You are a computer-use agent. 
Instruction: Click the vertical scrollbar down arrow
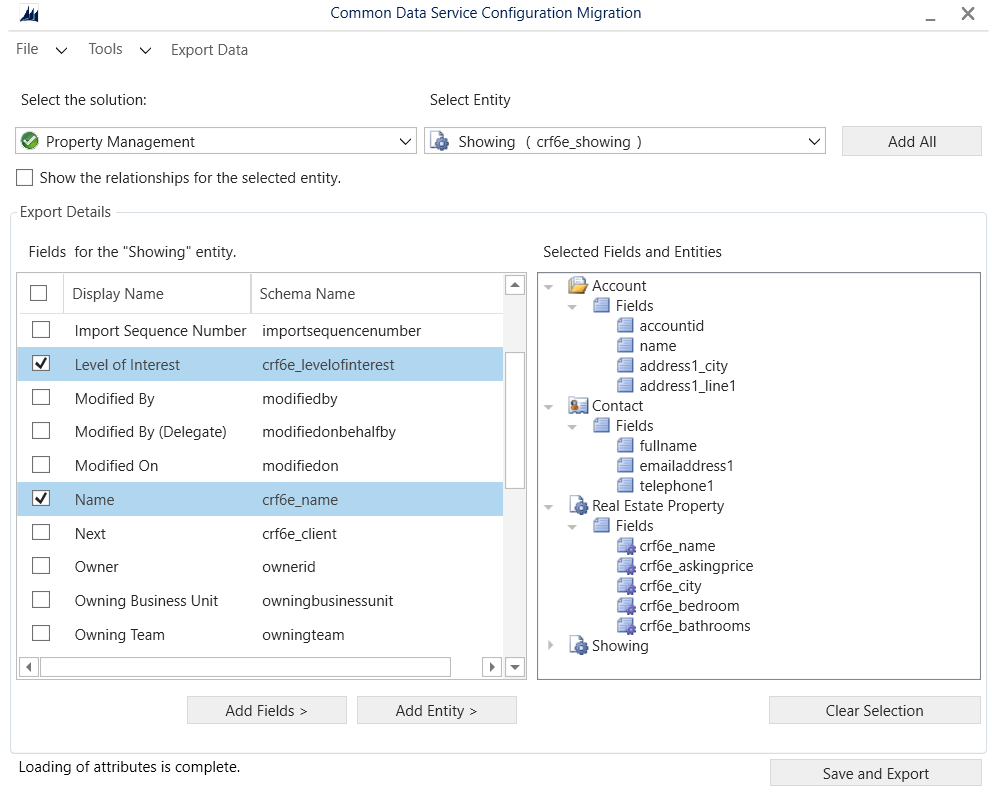[514, 666]
